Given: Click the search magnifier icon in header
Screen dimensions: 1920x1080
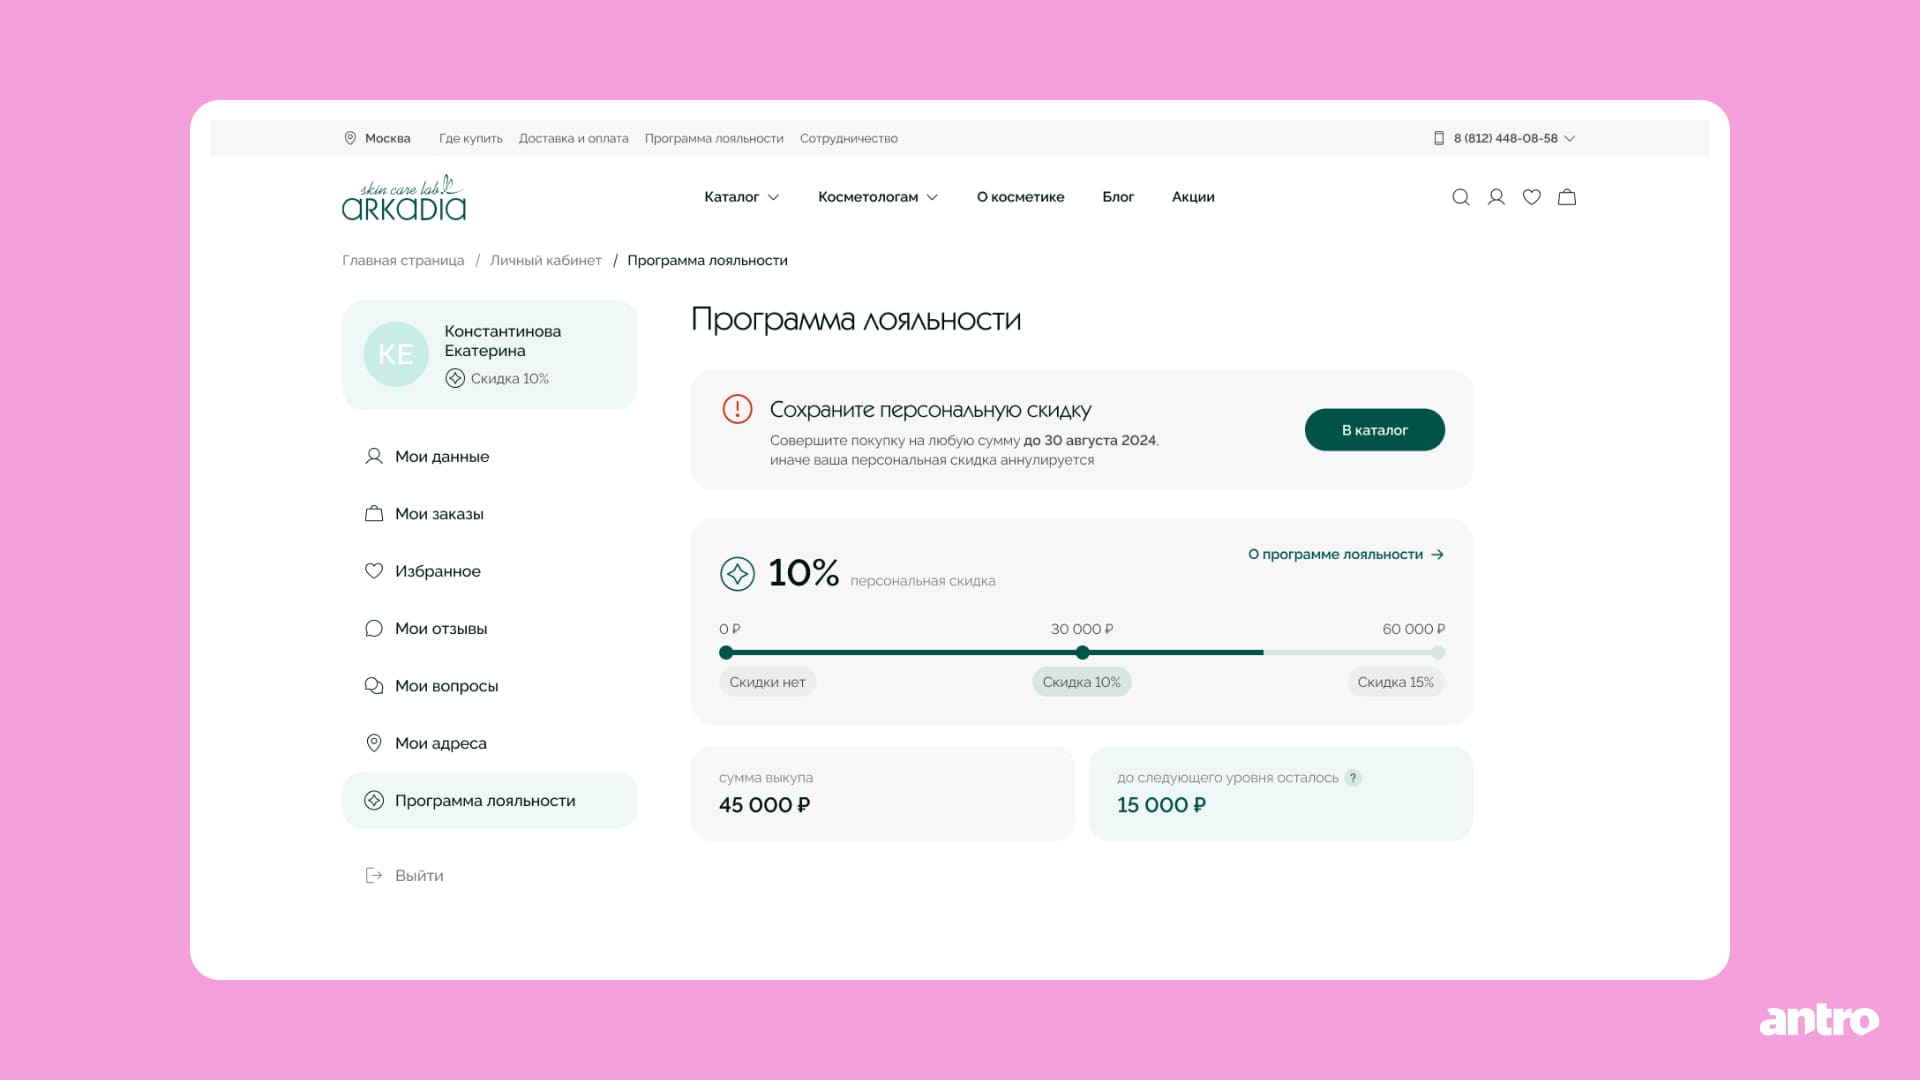Looking at the screenshot, I should [1460, 197].
